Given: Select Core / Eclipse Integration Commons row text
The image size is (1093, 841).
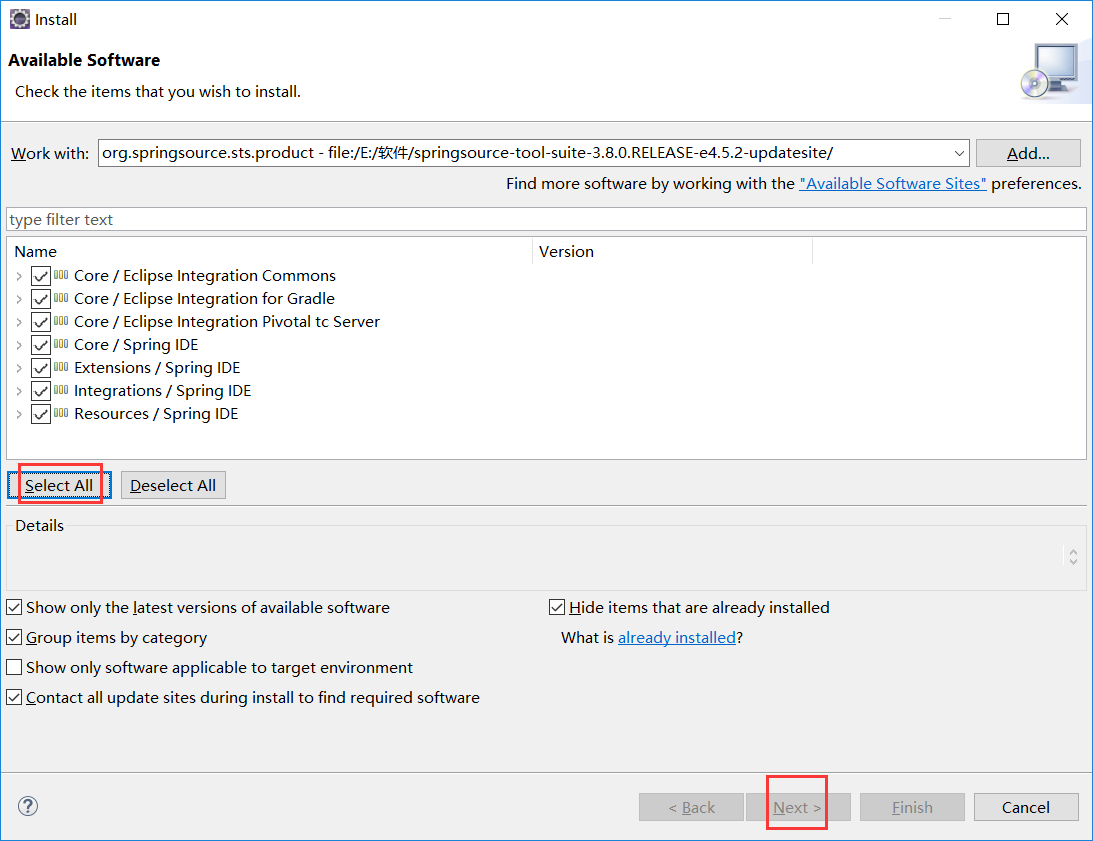Looking at the screenshot, I should pyautogui.click(x=205, y=276).
